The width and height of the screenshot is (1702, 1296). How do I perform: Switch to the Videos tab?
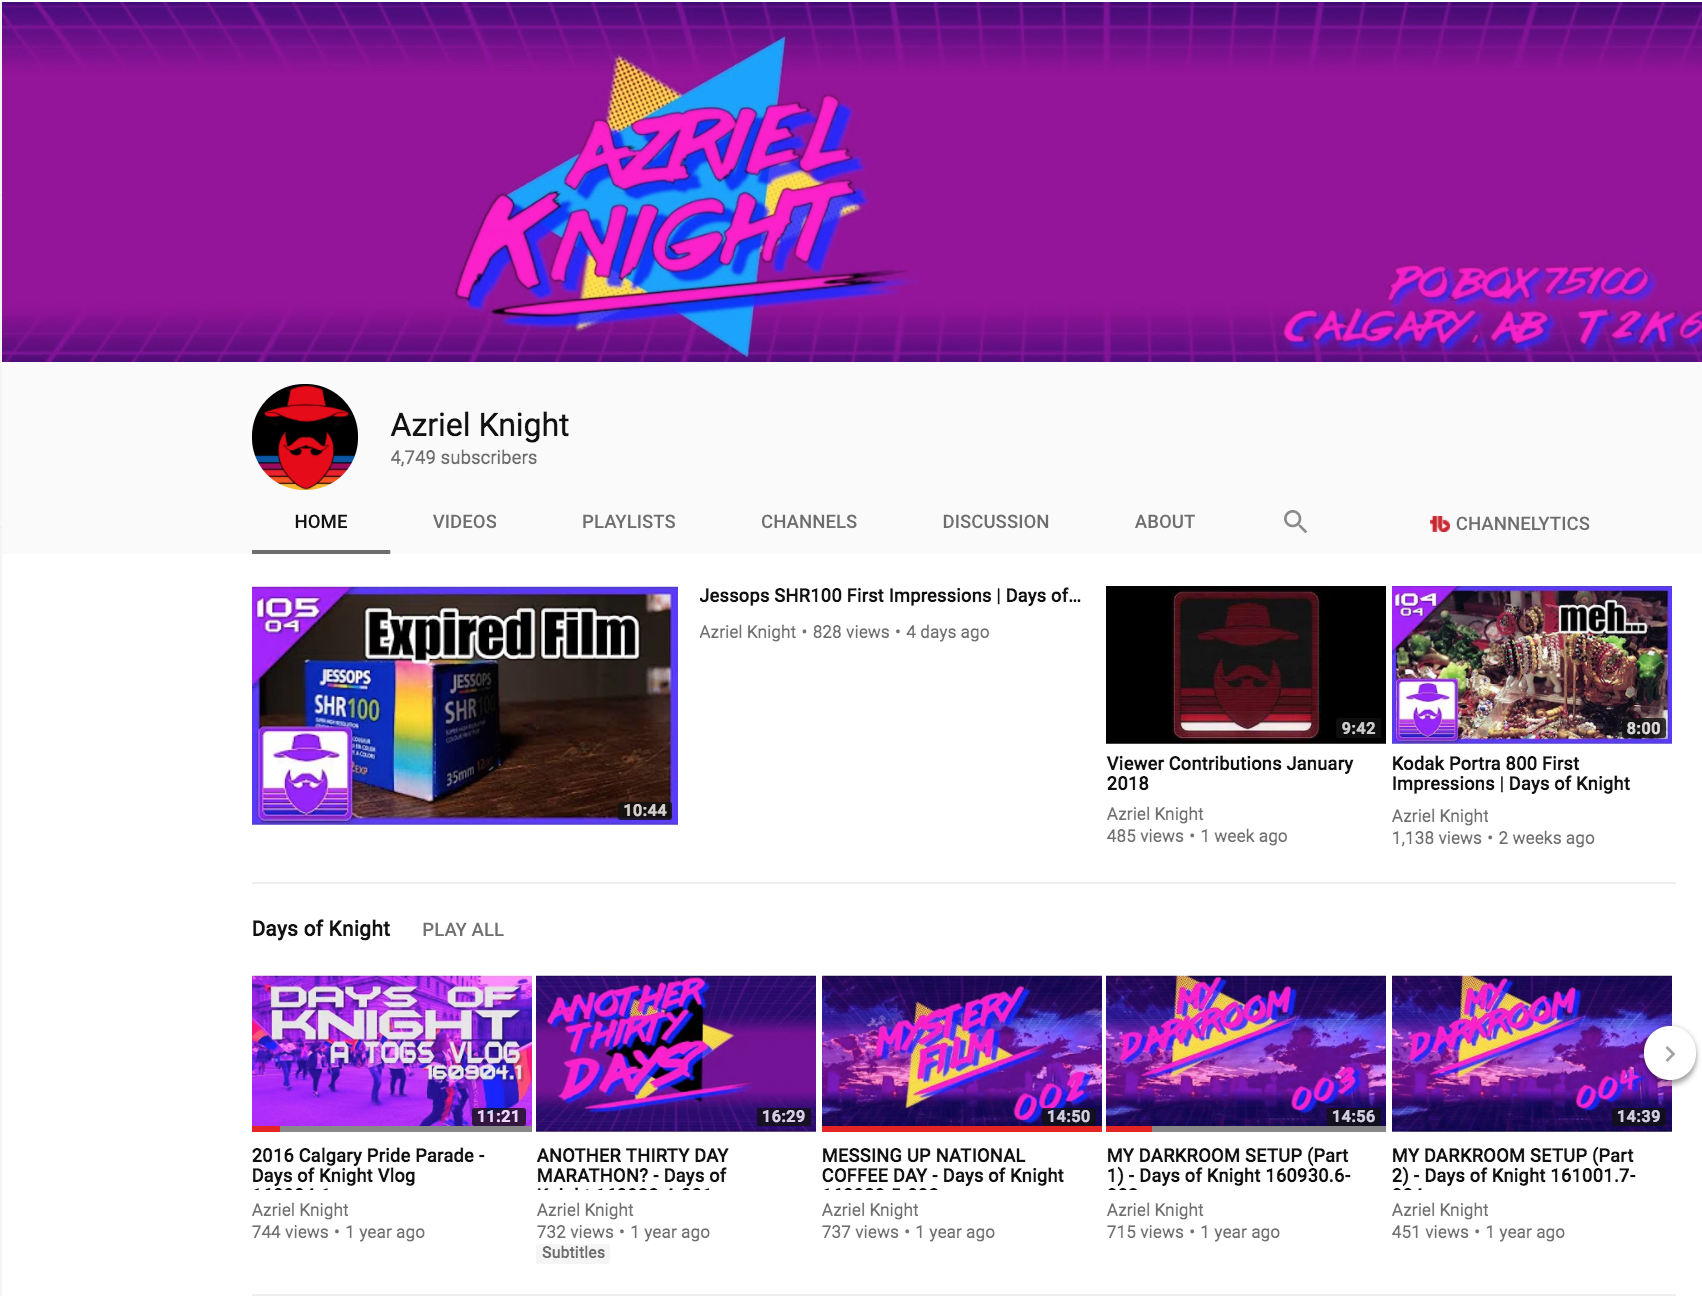point(464,521)
